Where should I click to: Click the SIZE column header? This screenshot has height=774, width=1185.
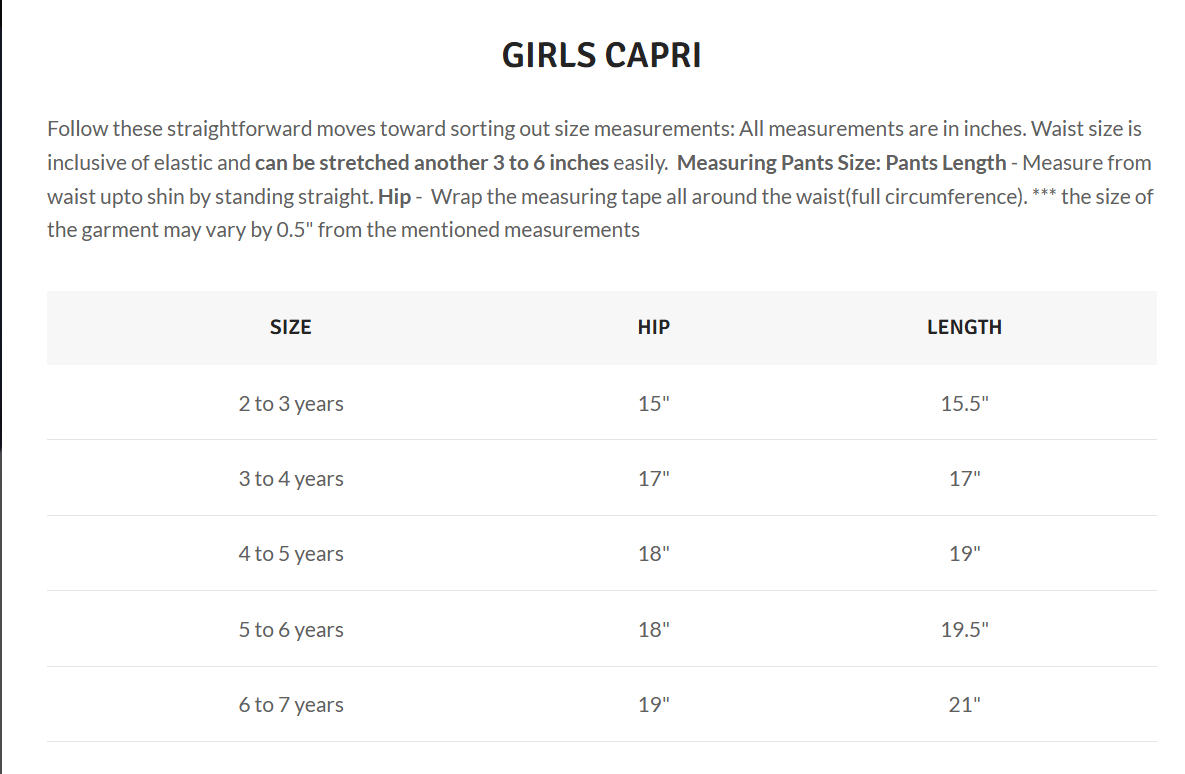[290, 327]
